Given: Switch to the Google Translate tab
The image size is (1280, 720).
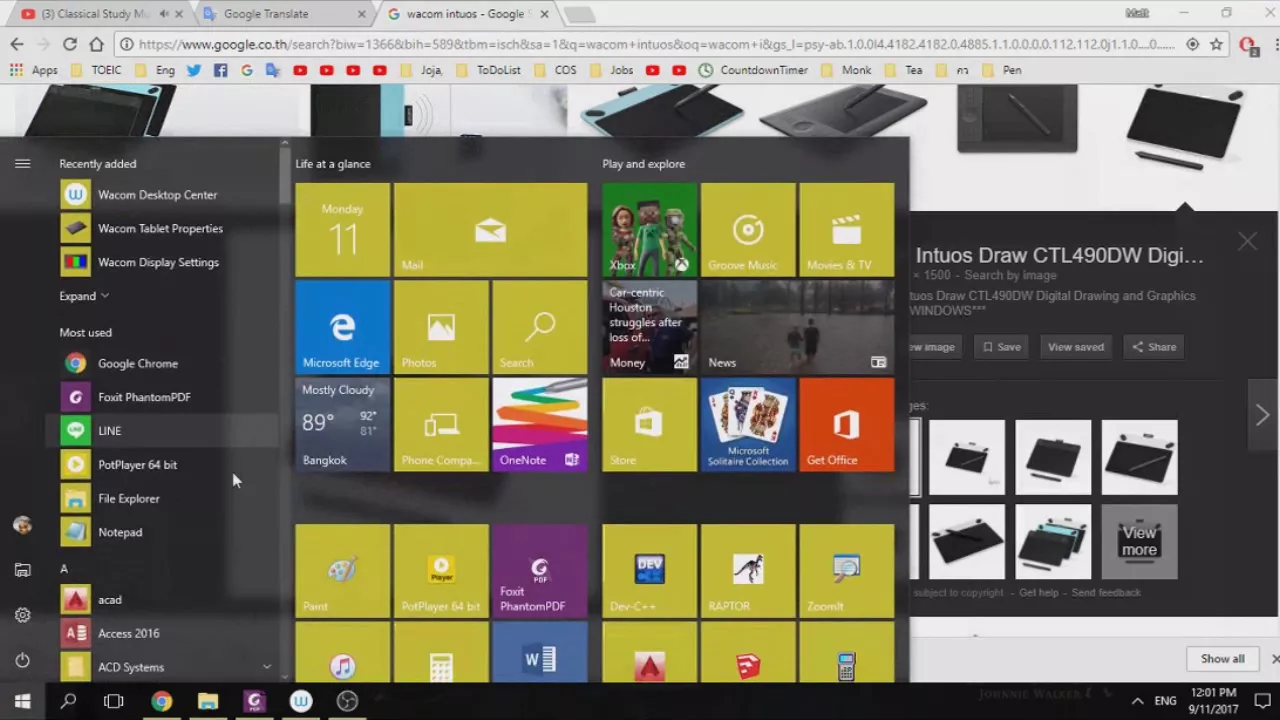Looking at the screenshot, I should (x=283, y=14).
